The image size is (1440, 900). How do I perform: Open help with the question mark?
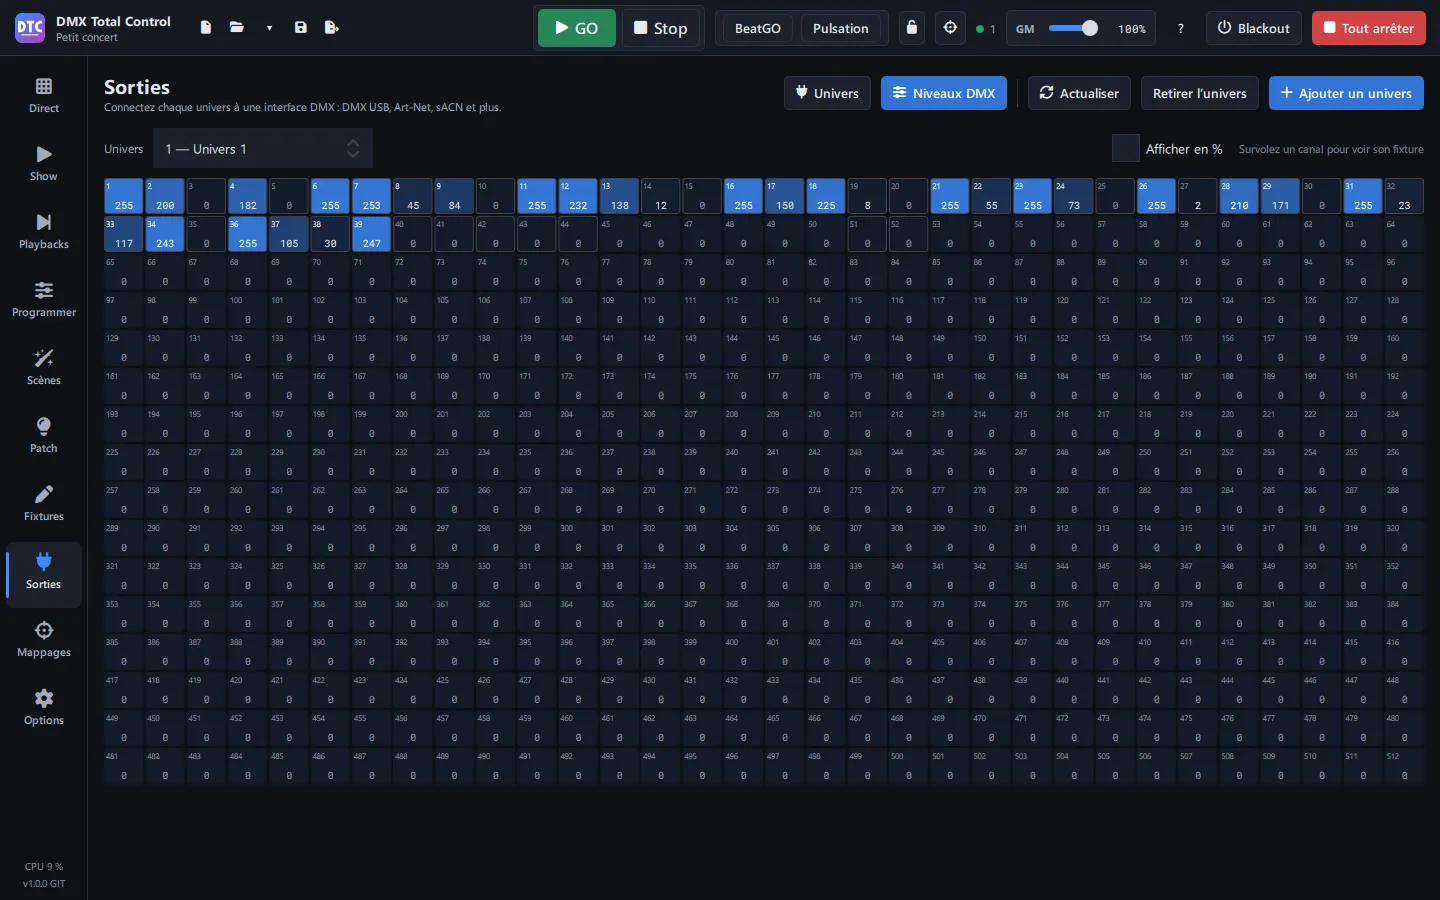1181,28
